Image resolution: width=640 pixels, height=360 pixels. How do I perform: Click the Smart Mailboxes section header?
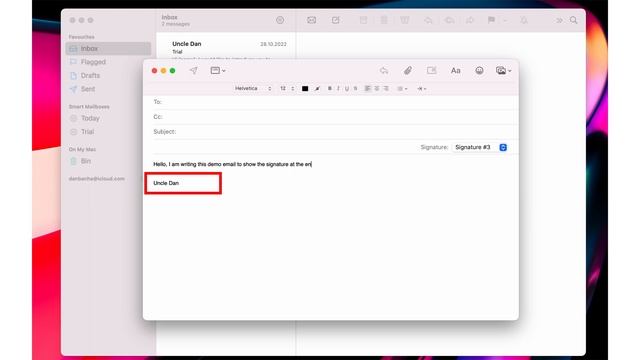coord(89,107)
